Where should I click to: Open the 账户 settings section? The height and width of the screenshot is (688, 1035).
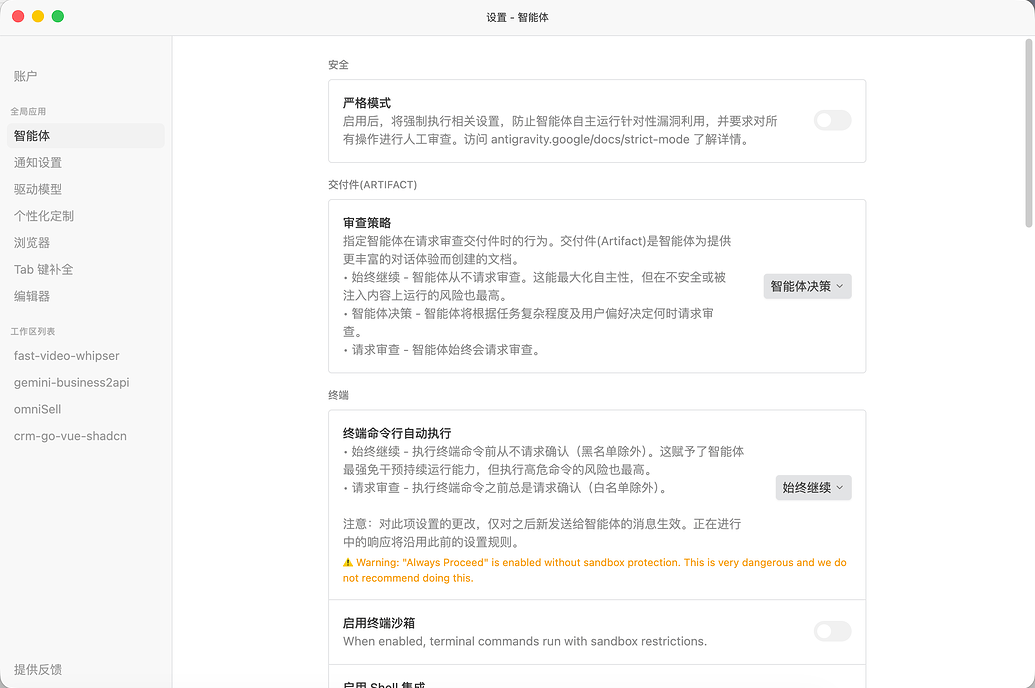(26, 76)
